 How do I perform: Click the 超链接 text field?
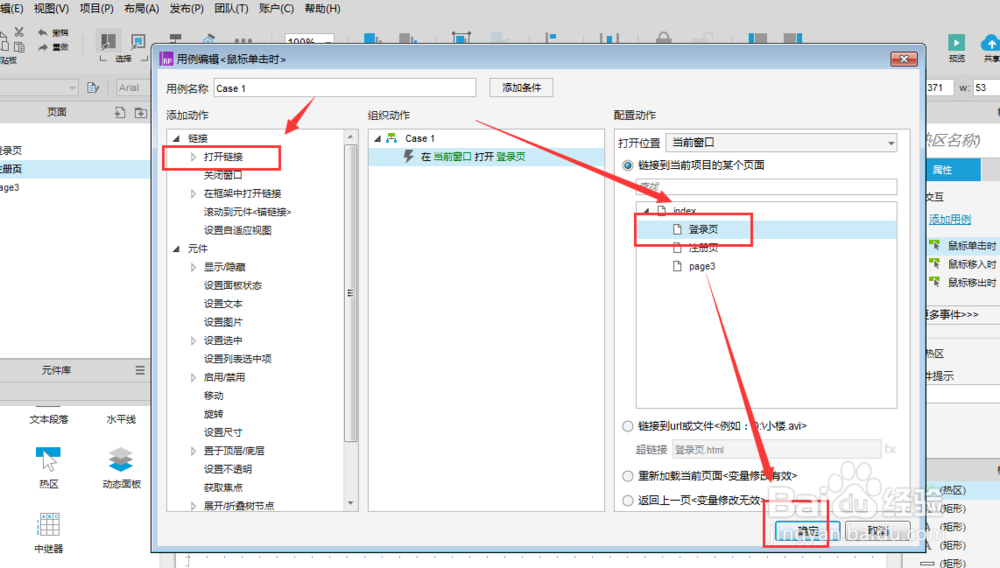pyautogui.click(x=776, y=449)
